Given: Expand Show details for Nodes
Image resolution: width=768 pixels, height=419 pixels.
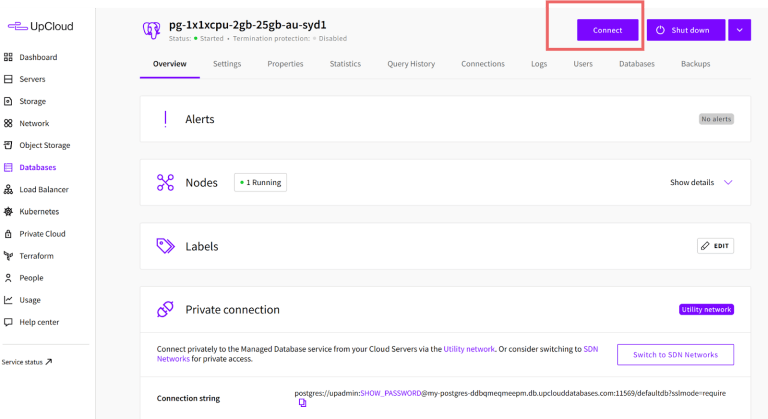Looking at the screenshot, I should point(701,182).
